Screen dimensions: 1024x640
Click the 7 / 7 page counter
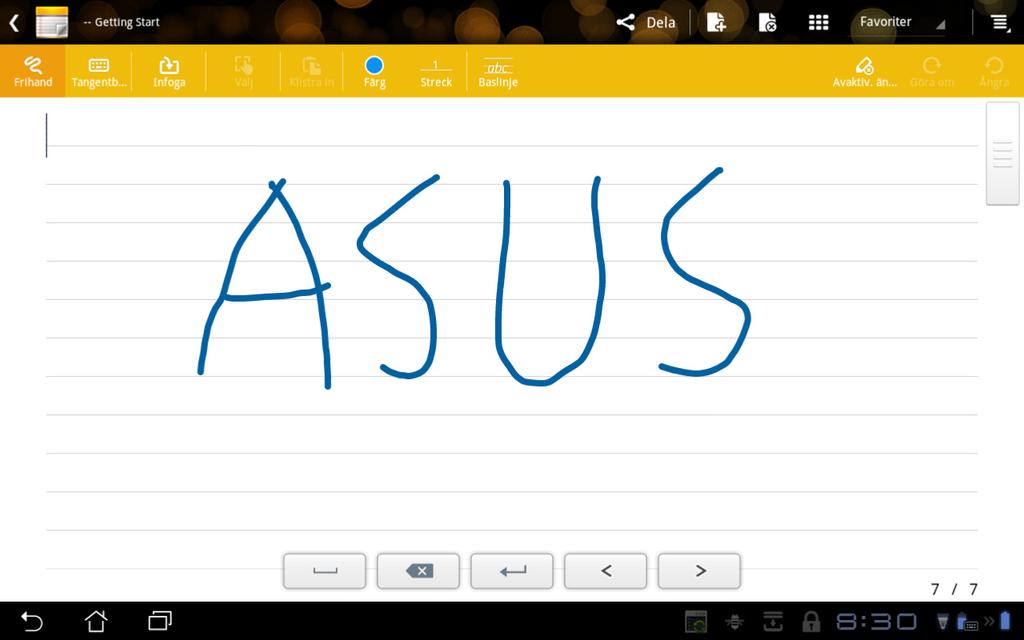[x=954, y=589]
